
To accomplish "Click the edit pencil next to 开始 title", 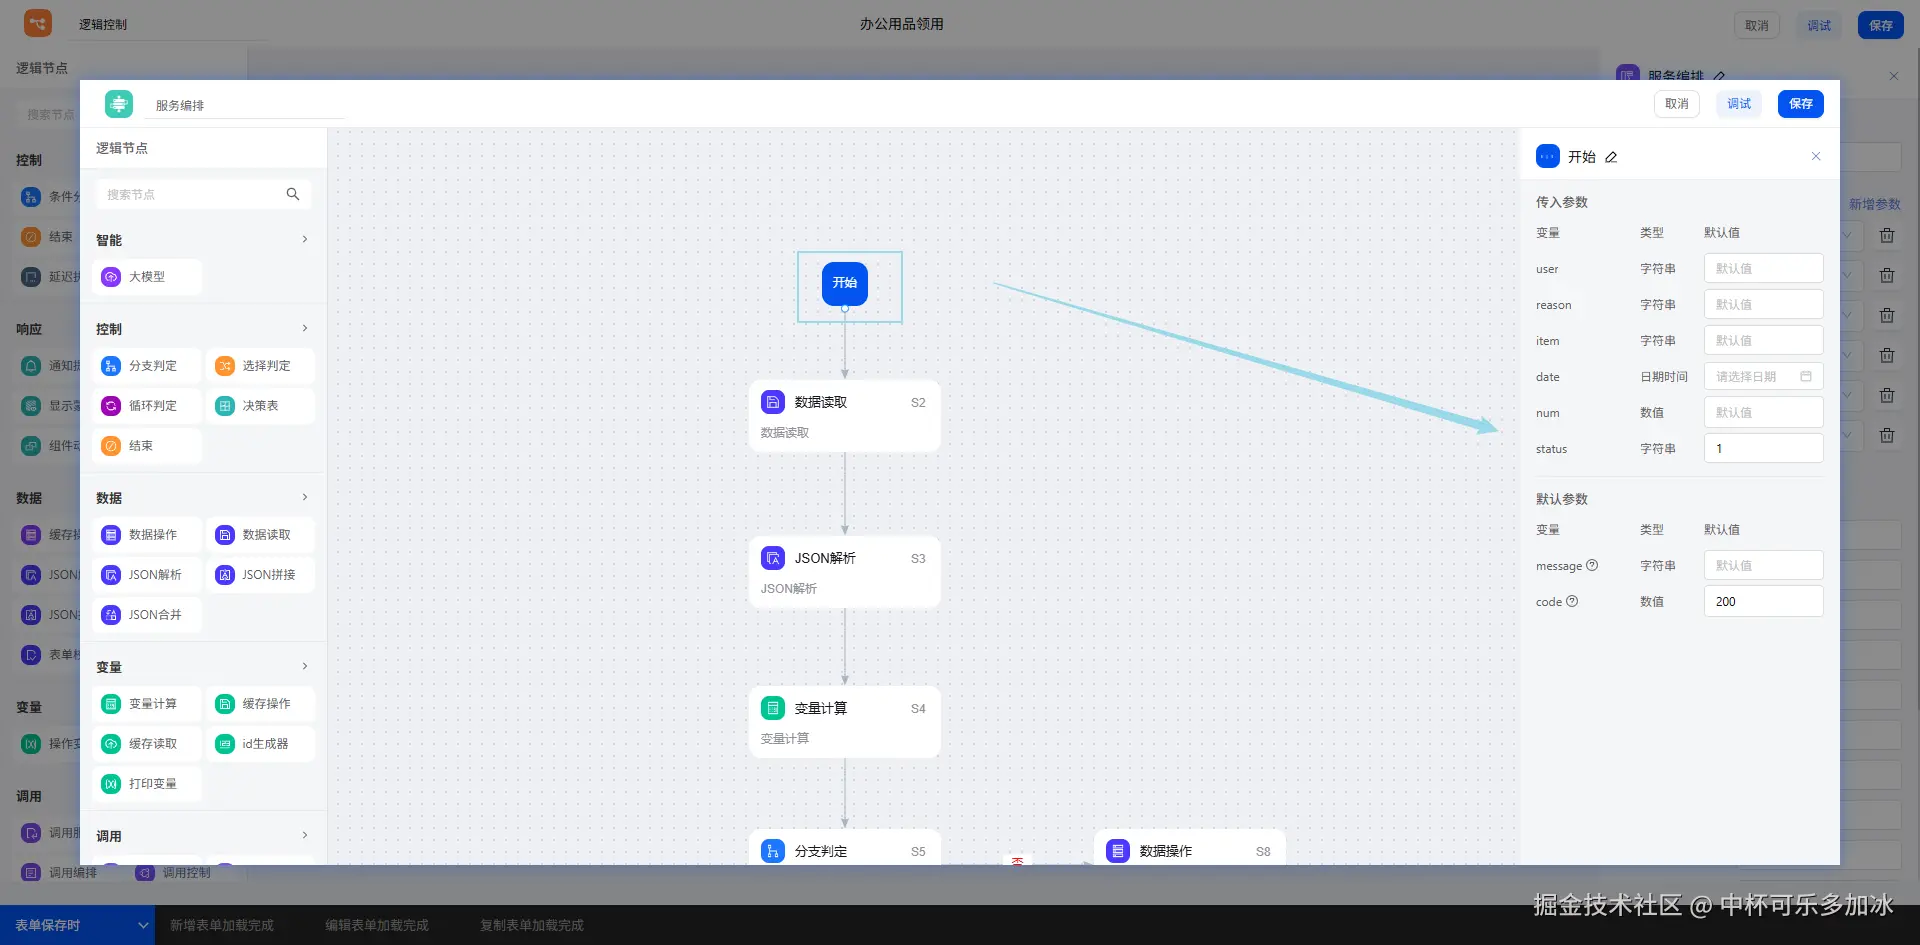I will (1611, 157).
